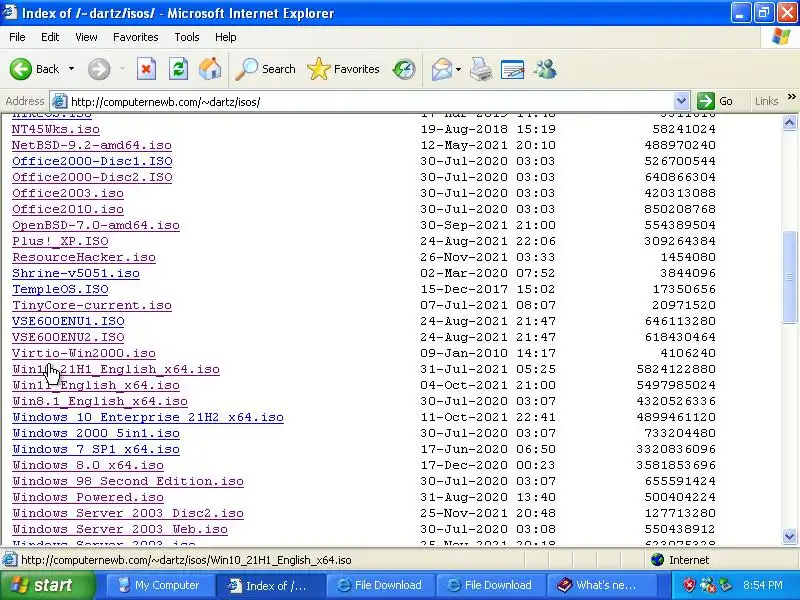Open the Win10_21H1_English_x64.iso link
This screenshot has height=600, width=800.
coord(116,369)
